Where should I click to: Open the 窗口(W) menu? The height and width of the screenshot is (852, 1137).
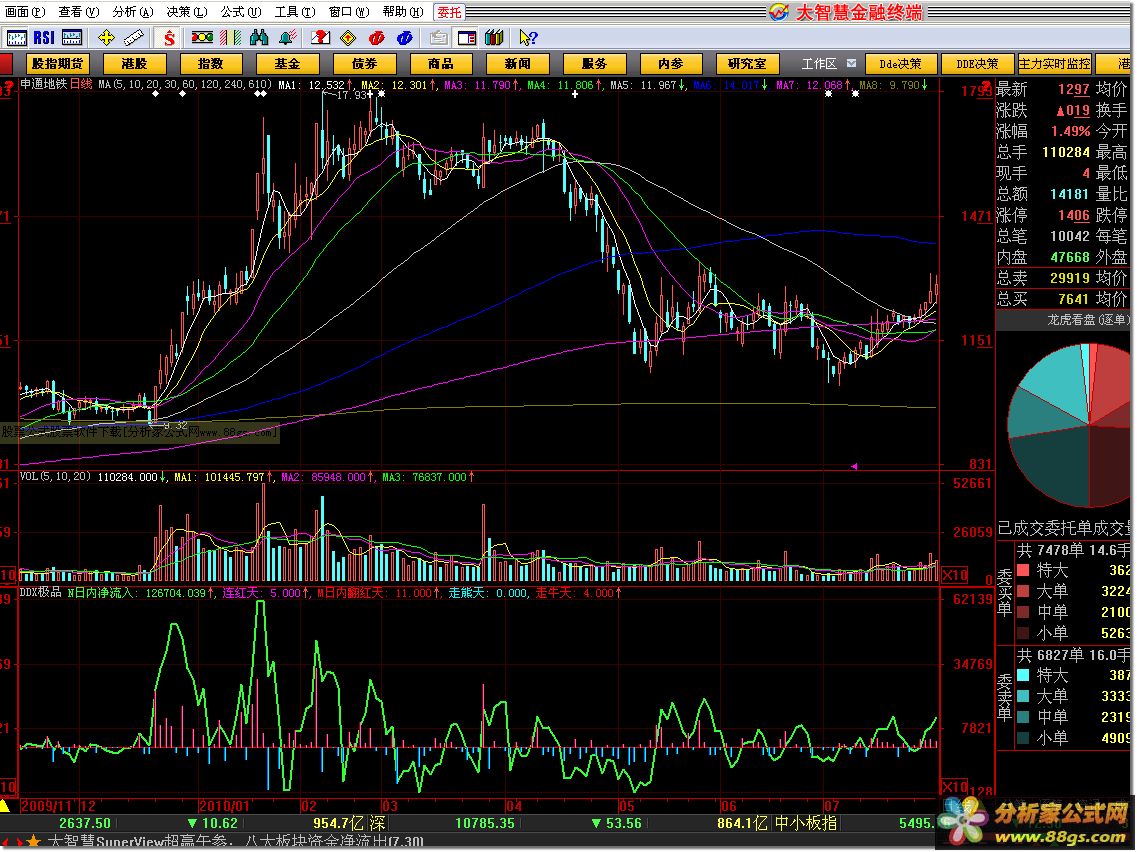[x=349, y=12]
